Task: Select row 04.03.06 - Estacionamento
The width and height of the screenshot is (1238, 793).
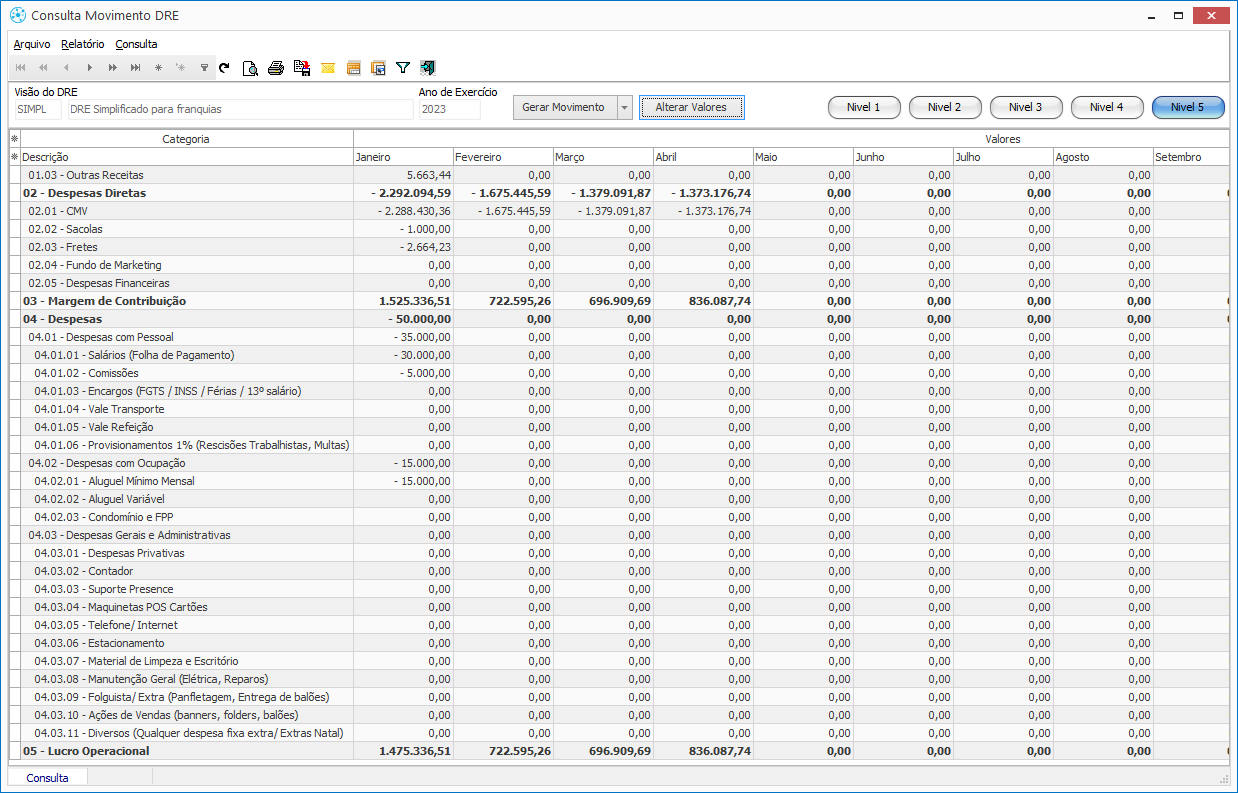Action: [x=619, y=643]
